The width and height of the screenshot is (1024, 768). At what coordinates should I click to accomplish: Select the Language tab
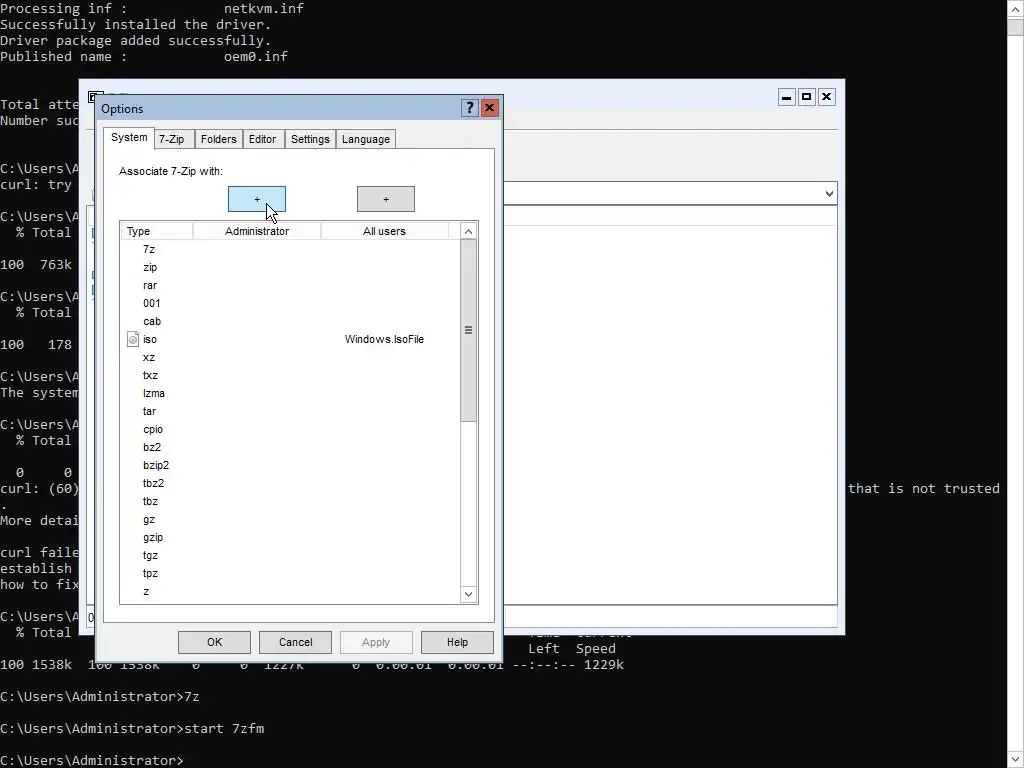pos(366,139)
